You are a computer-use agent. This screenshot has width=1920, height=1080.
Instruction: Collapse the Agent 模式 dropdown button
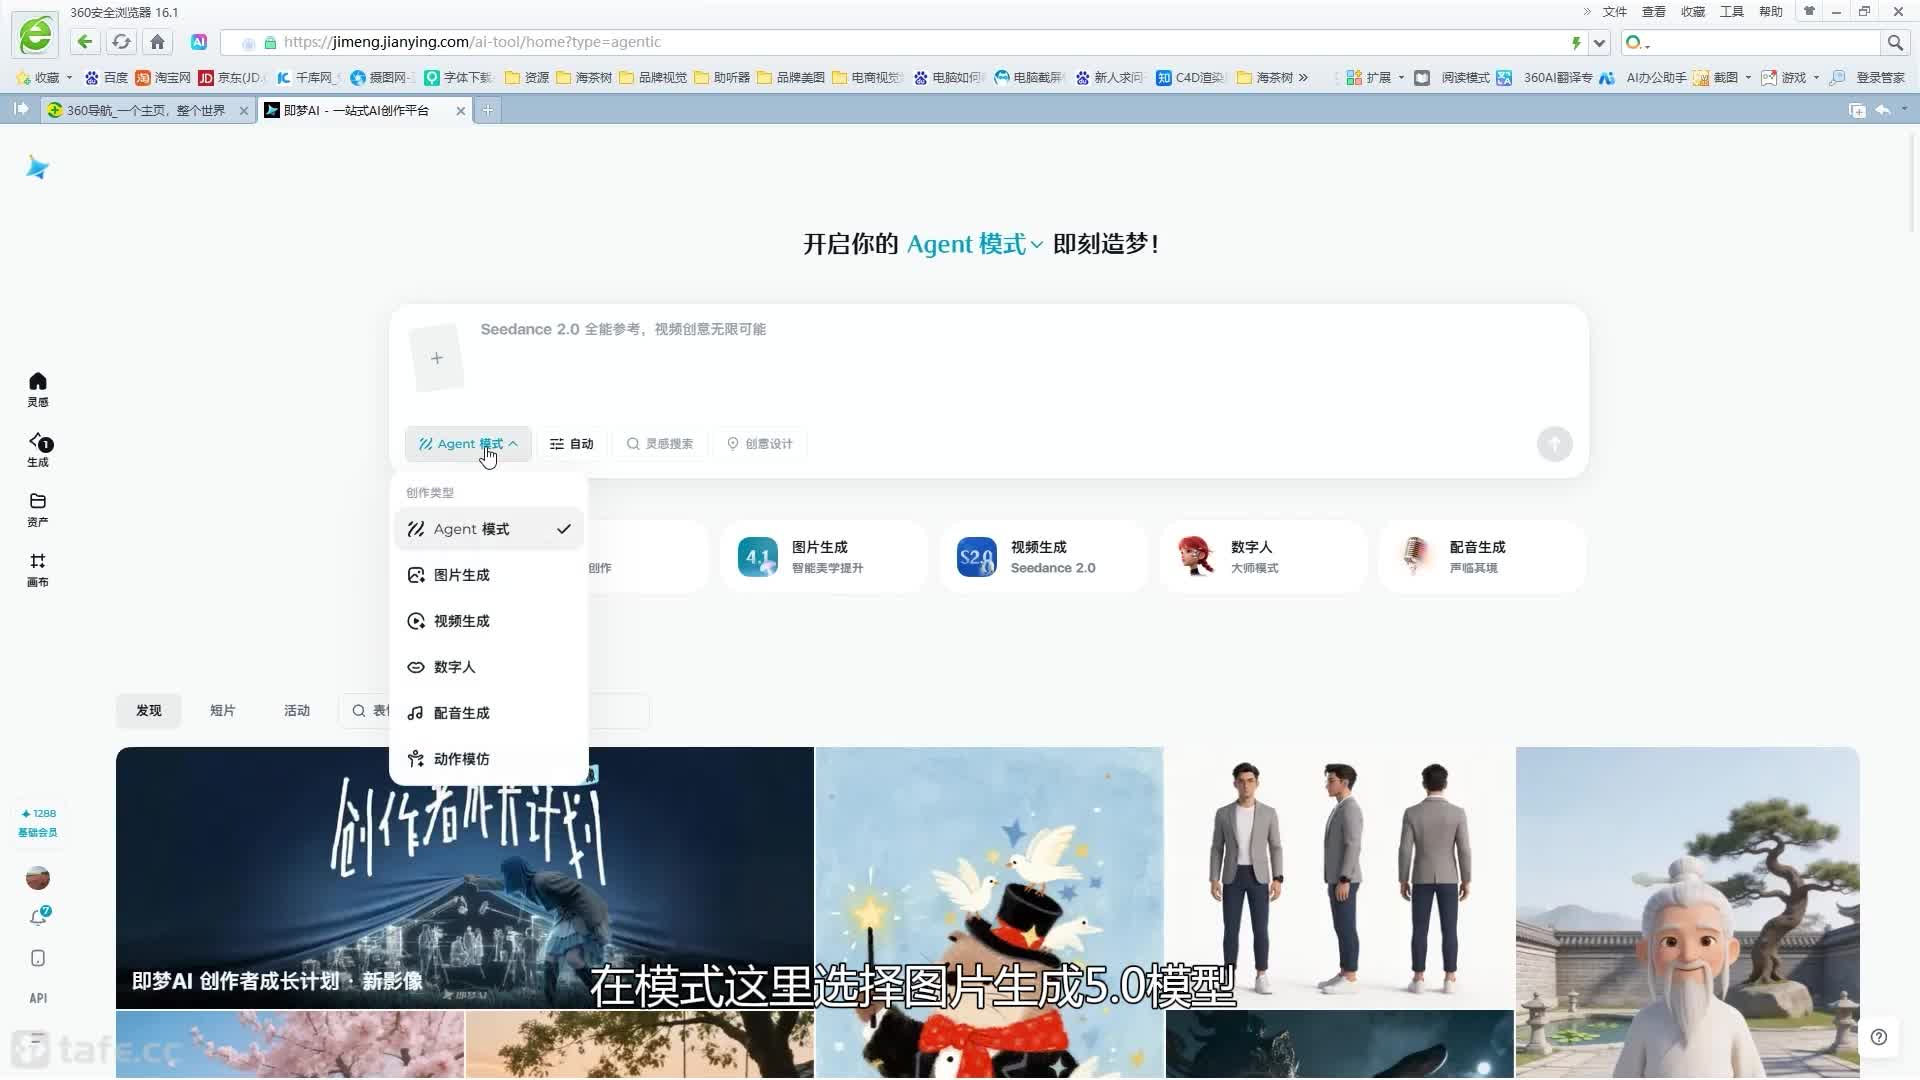click(468, 444)
